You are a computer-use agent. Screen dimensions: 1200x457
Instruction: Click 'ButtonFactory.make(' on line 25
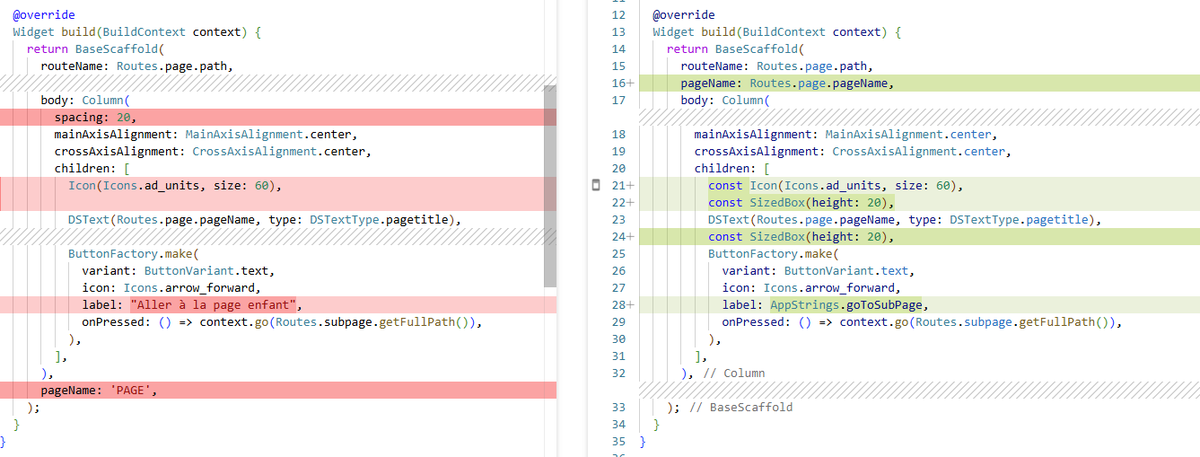[x=773, y=254]
